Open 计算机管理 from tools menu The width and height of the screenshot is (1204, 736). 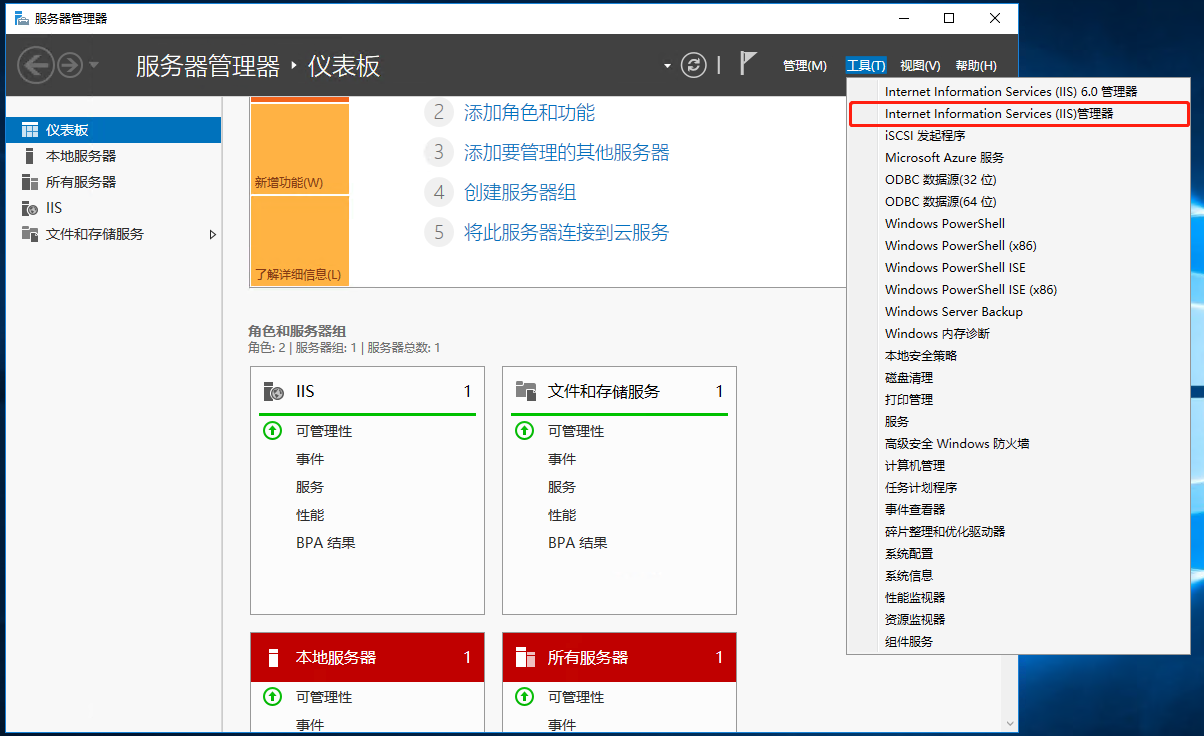1019,465
